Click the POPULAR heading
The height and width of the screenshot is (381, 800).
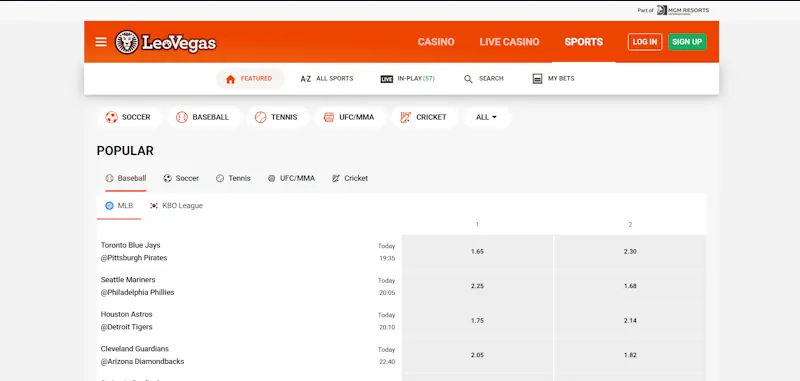coord(125,151)
